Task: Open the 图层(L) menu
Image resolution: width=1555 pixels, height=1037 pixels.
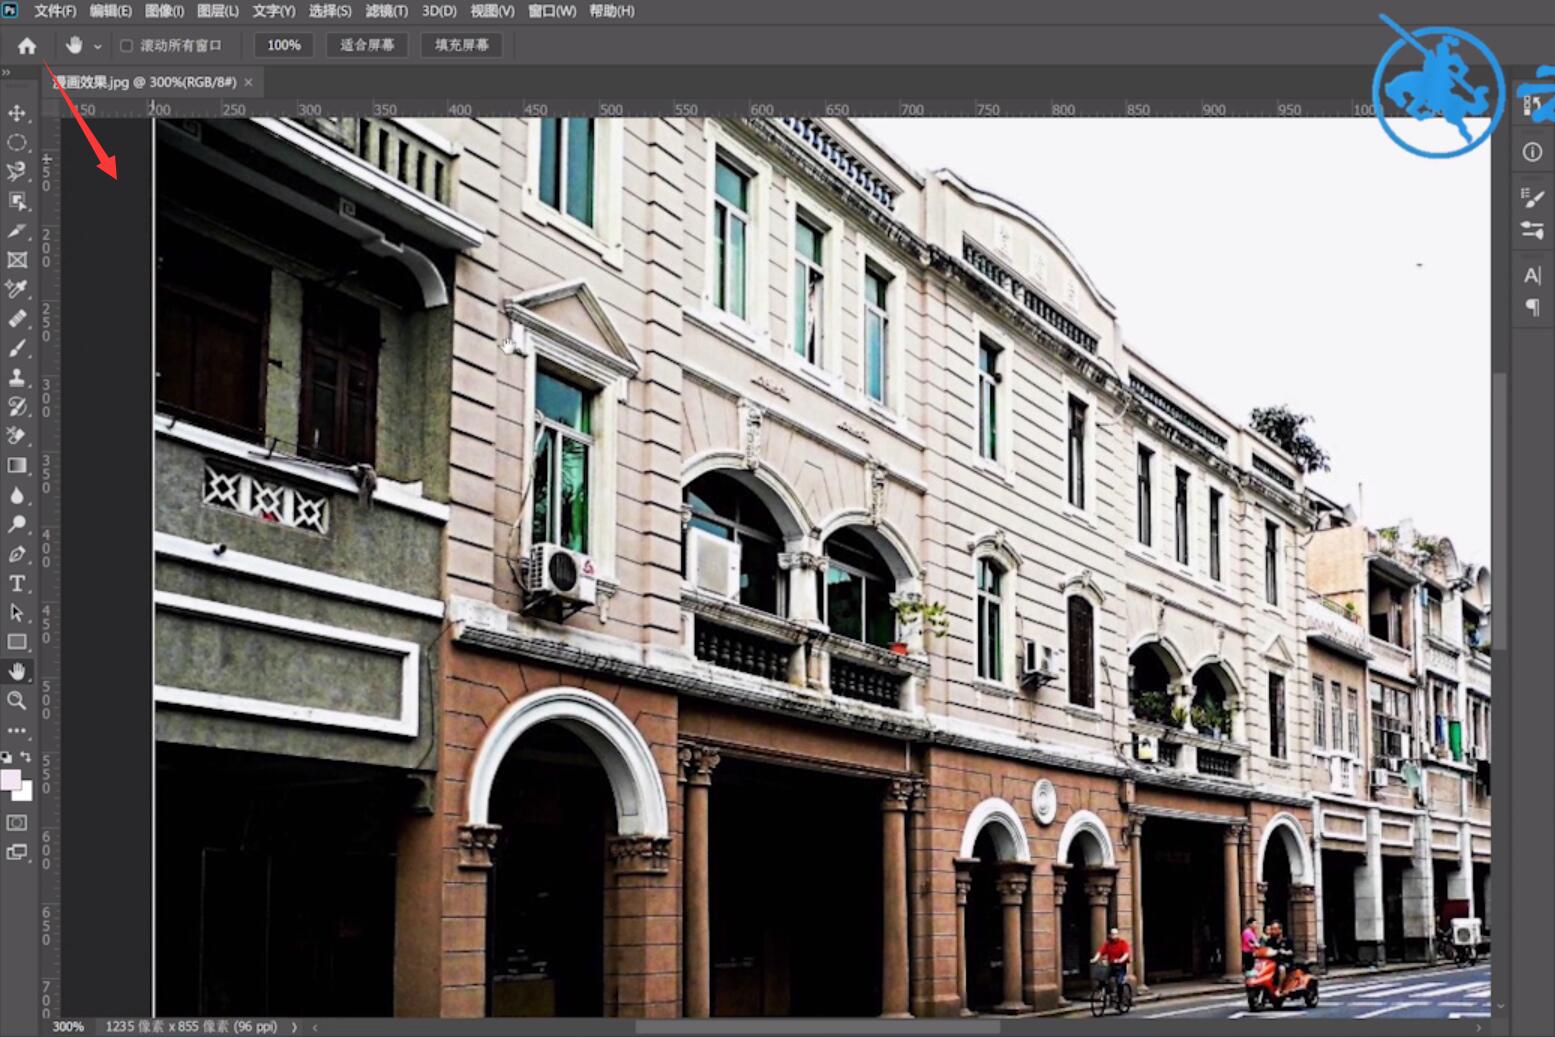Action: [218, 11]
